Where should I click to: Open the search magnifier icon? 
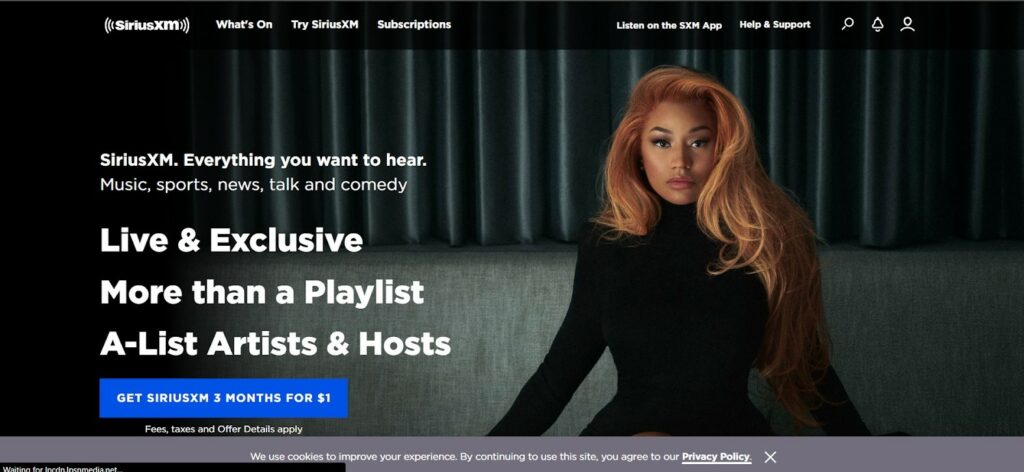pyautogui.click(x=848, y=24)
